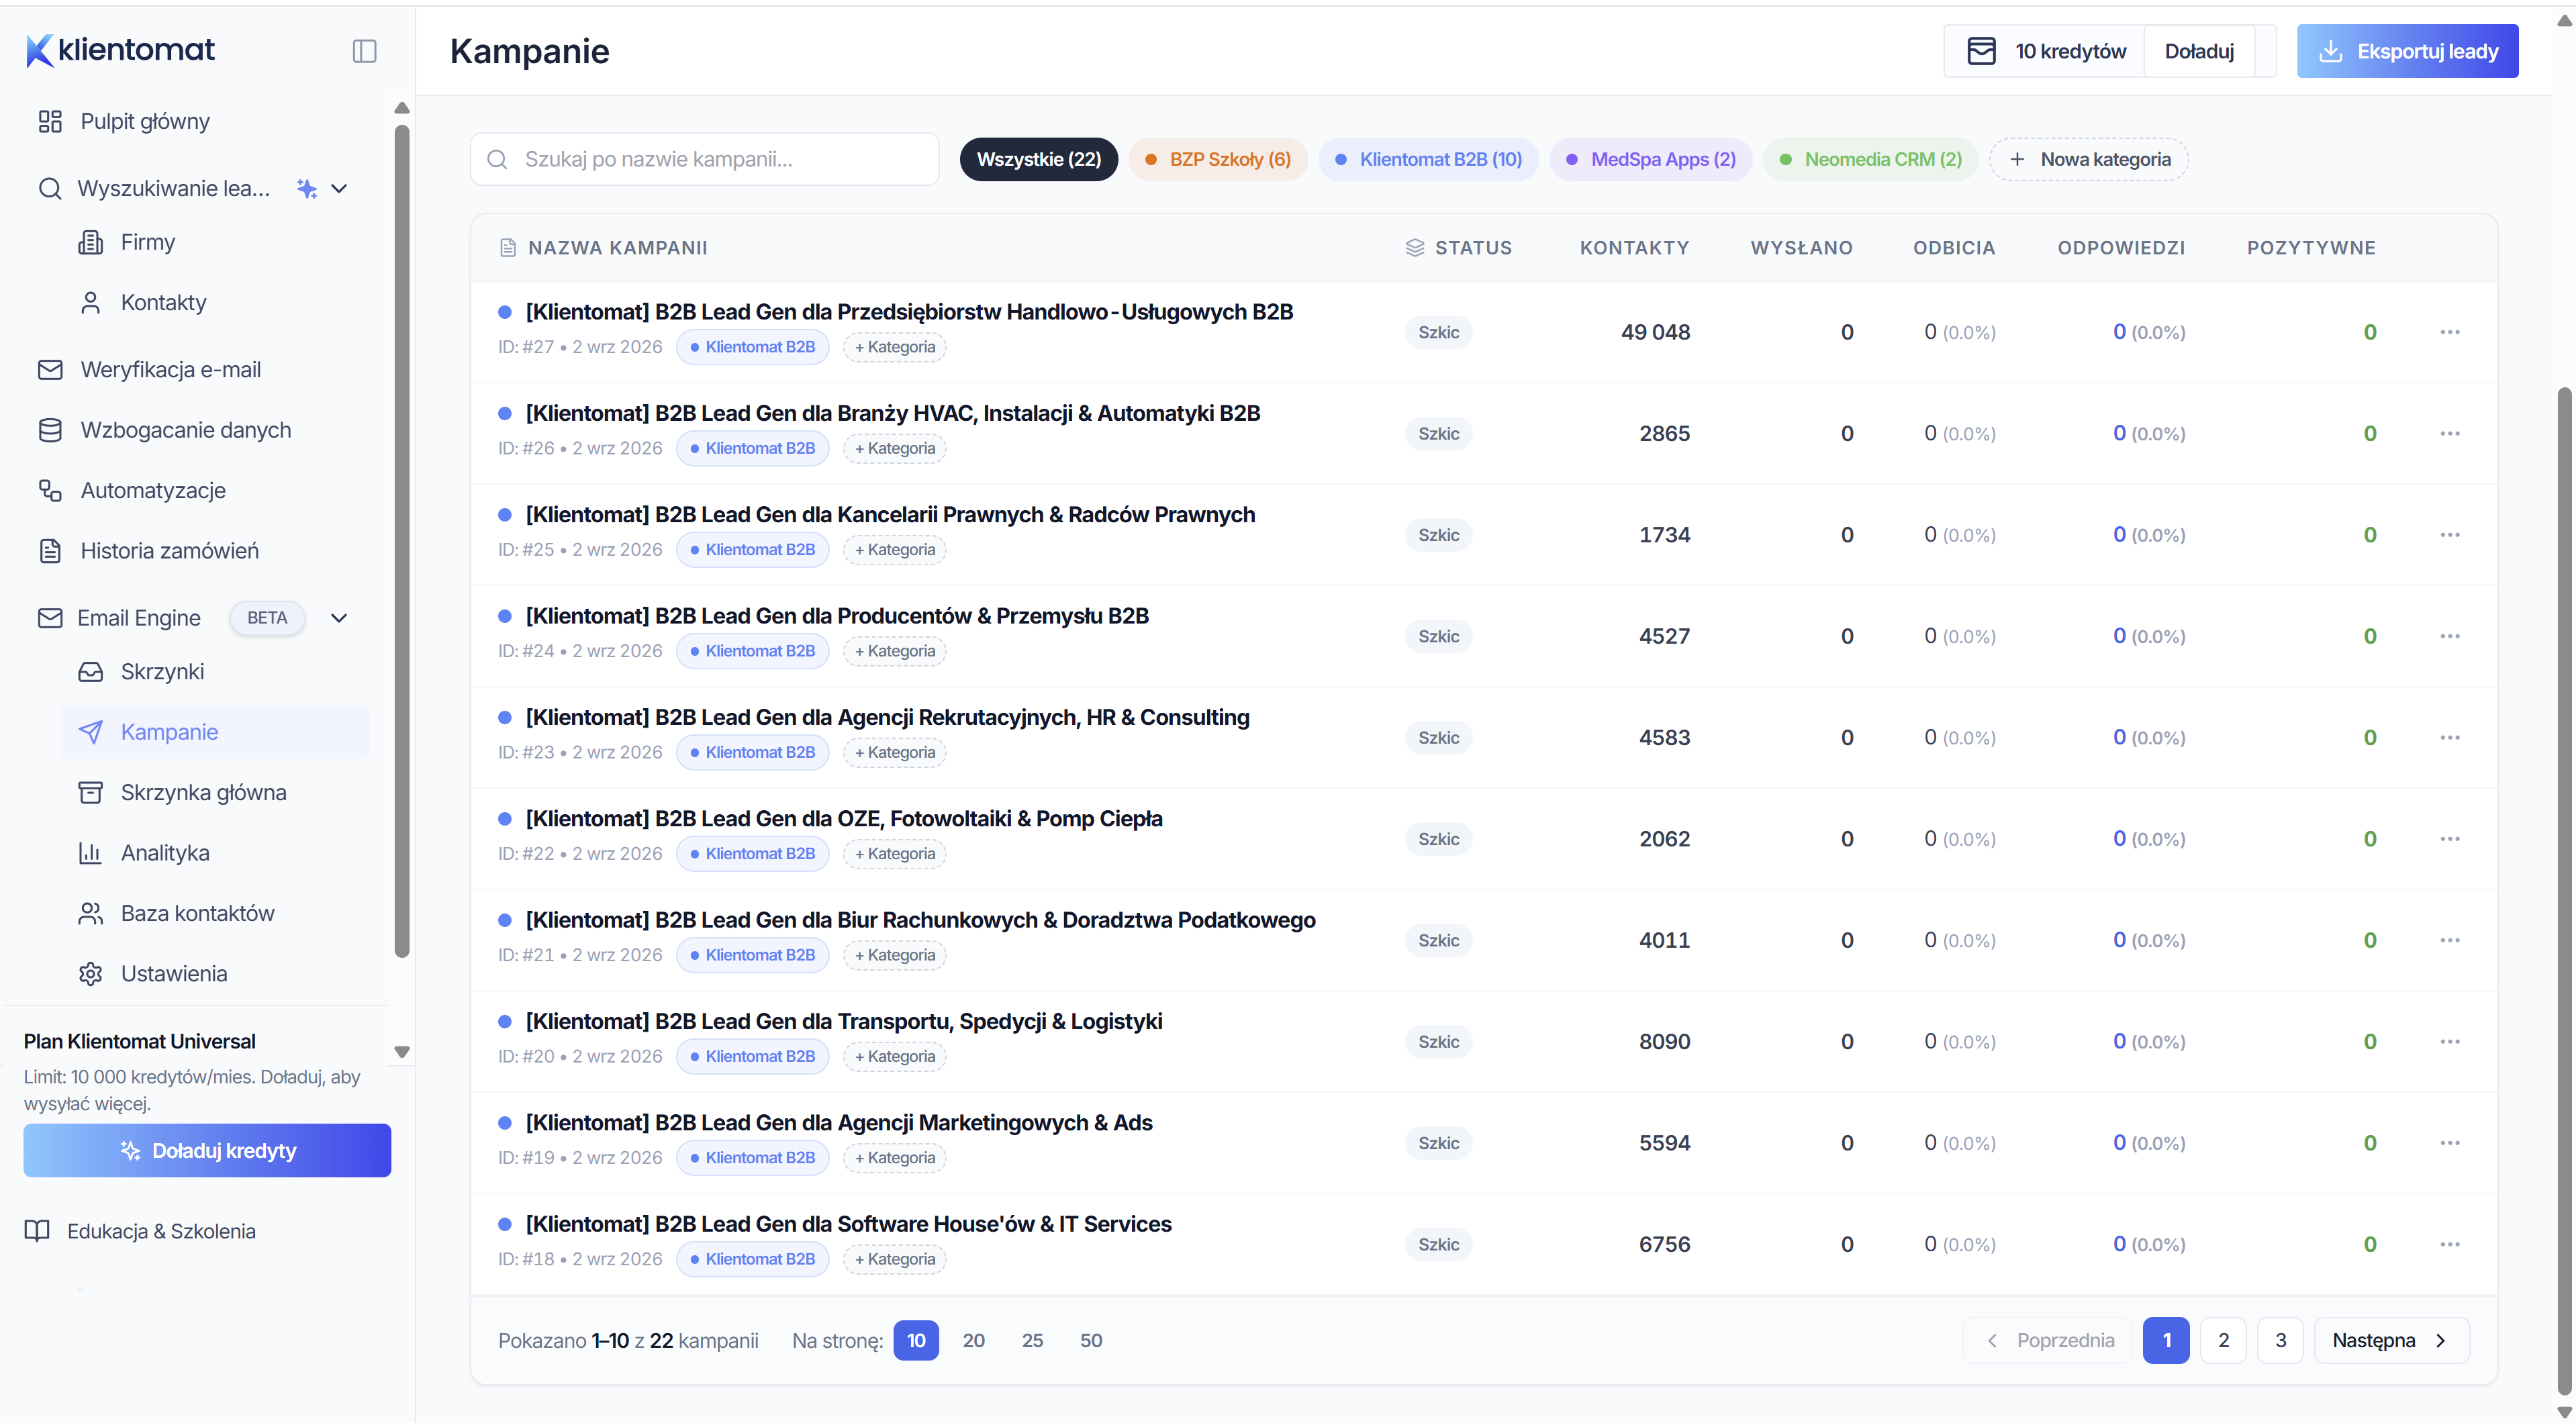Go to Następna page
2576x1423 pixels.
2391,1340
